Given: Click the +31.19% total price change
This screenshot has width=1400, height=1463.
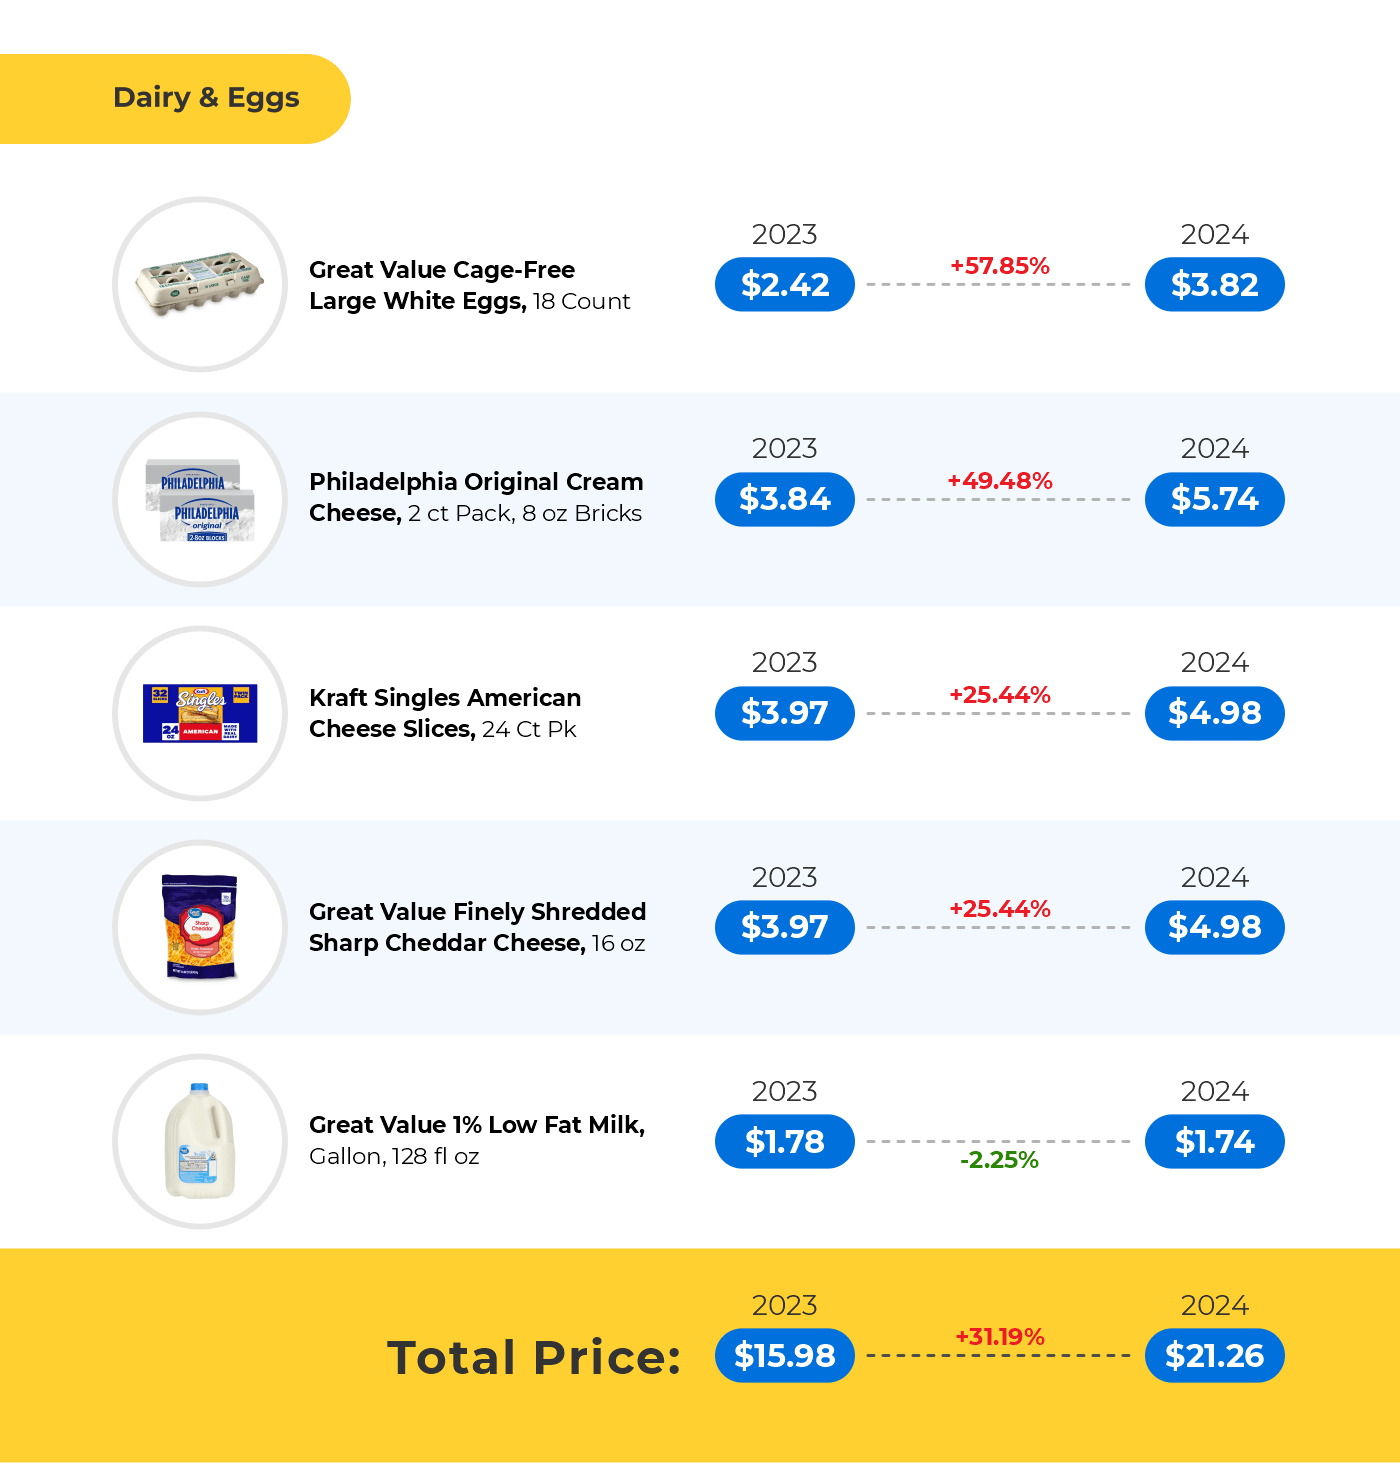Looking at the screenshot, I should (1000, 1337).
